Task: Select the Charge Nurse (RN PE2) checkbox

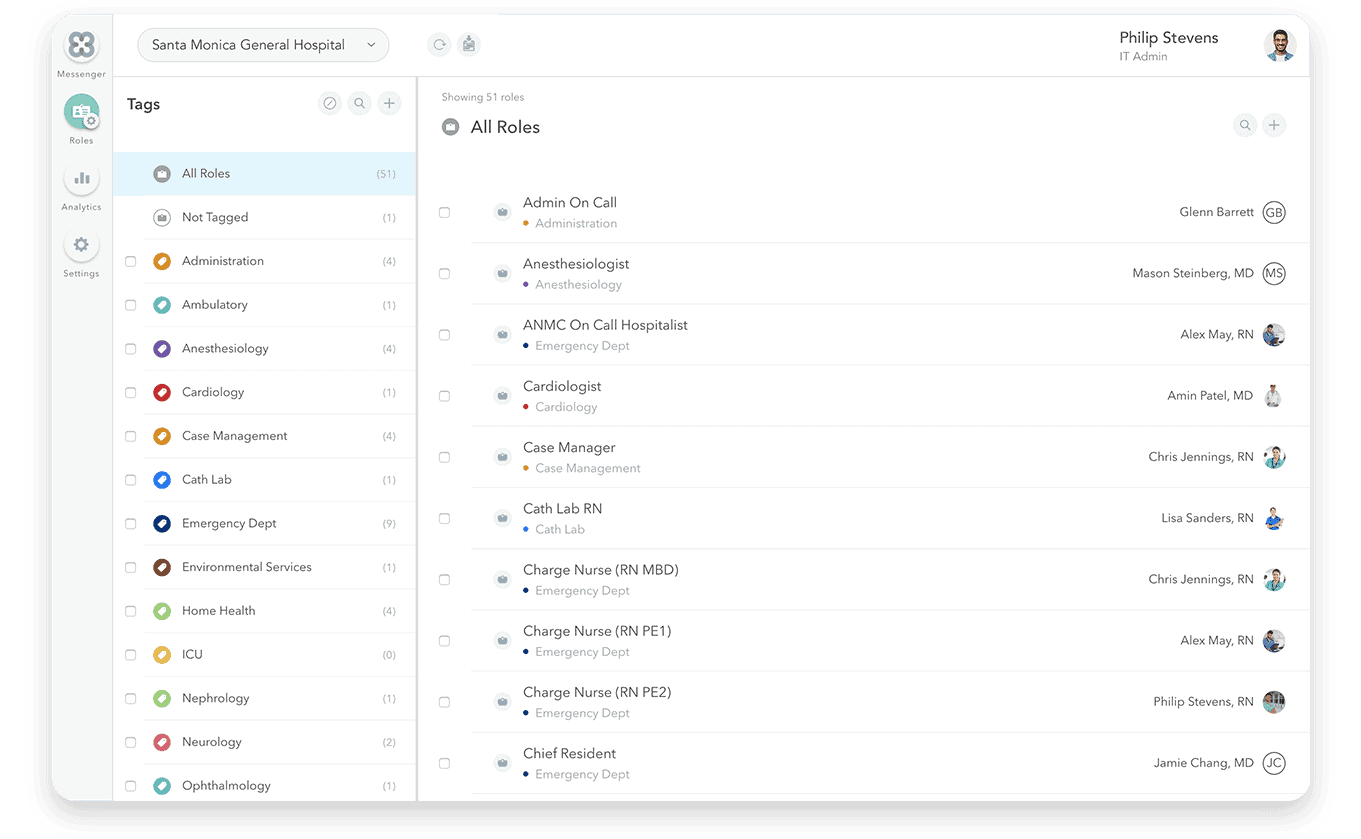Action: [x=445, y=702]
